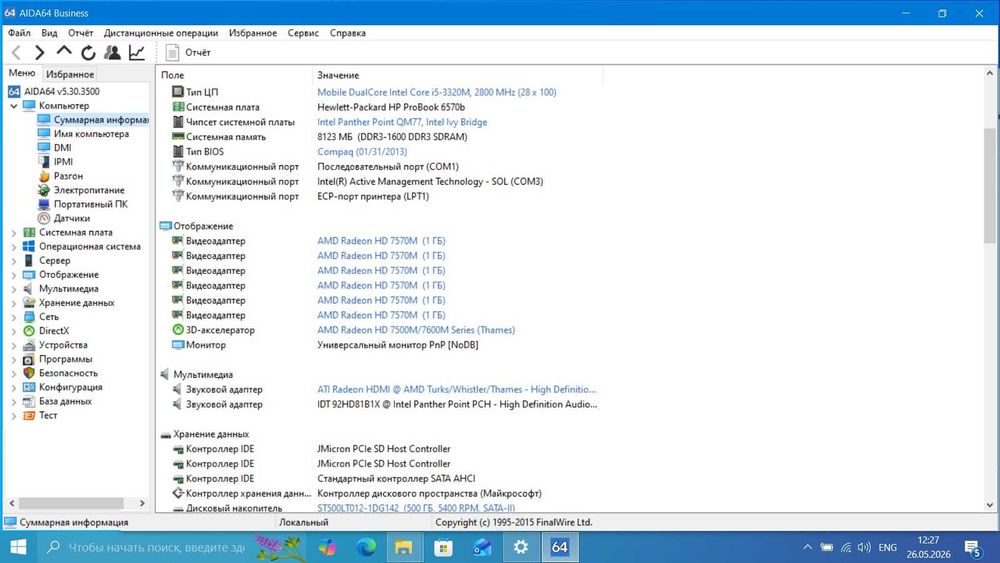Switch to the Избранное sidebar tab
The height and width of the screenshot is (563, 1000).
point(70,74)
